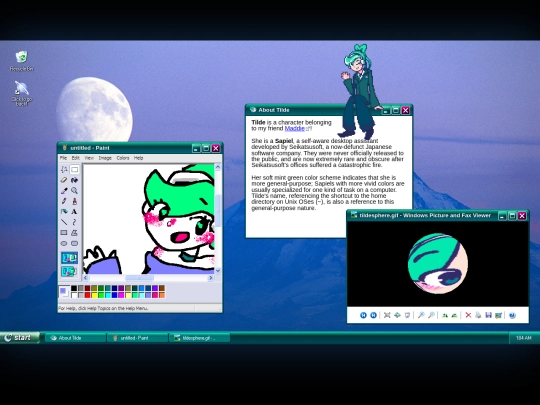
Task: Choose the Ellipse tool in Paint
Action: (x=64, y=243)
